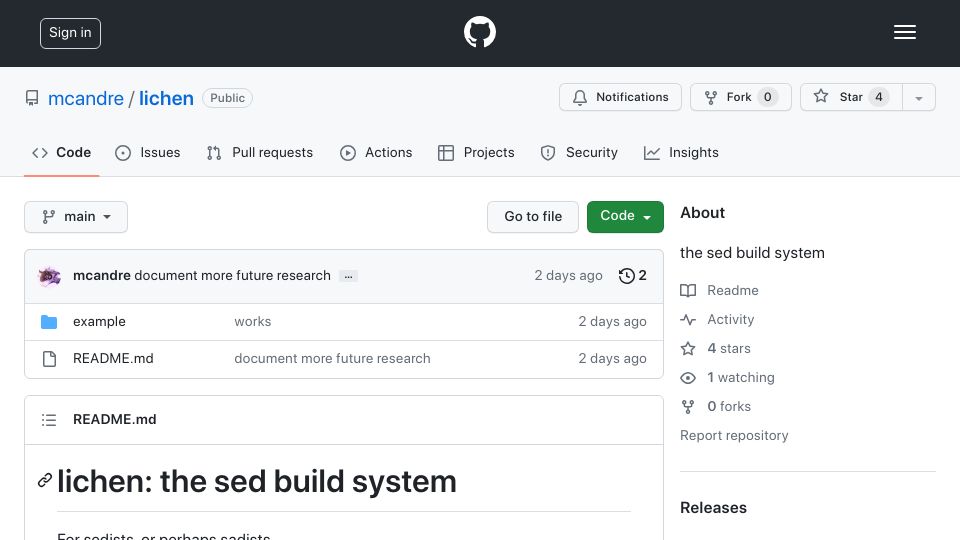Click the Readme link in About
Viewport: 960px width, 540px height.
coord(733,290)
